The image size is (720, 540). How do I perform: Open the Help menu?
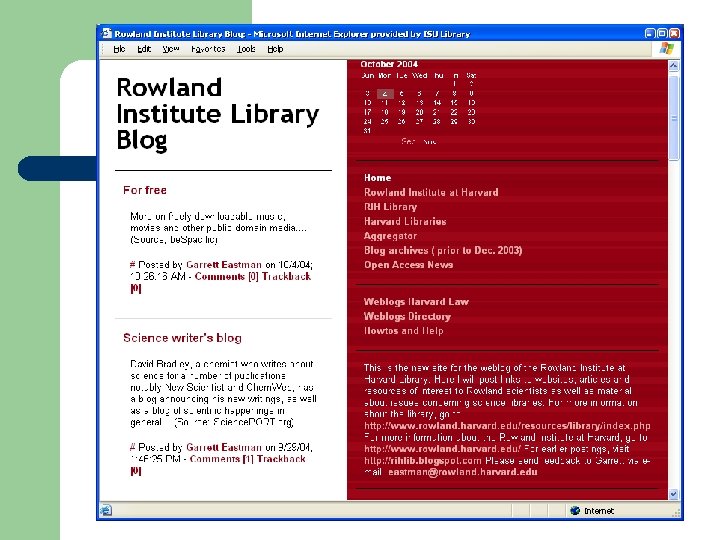pyautogui.click(x=275, y=49)
